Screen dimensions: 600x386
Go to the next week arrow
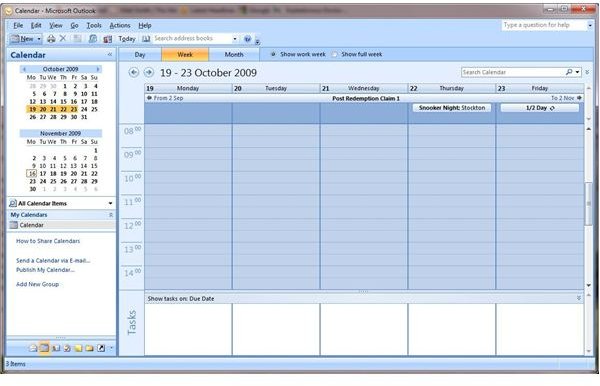click(148, 72)
